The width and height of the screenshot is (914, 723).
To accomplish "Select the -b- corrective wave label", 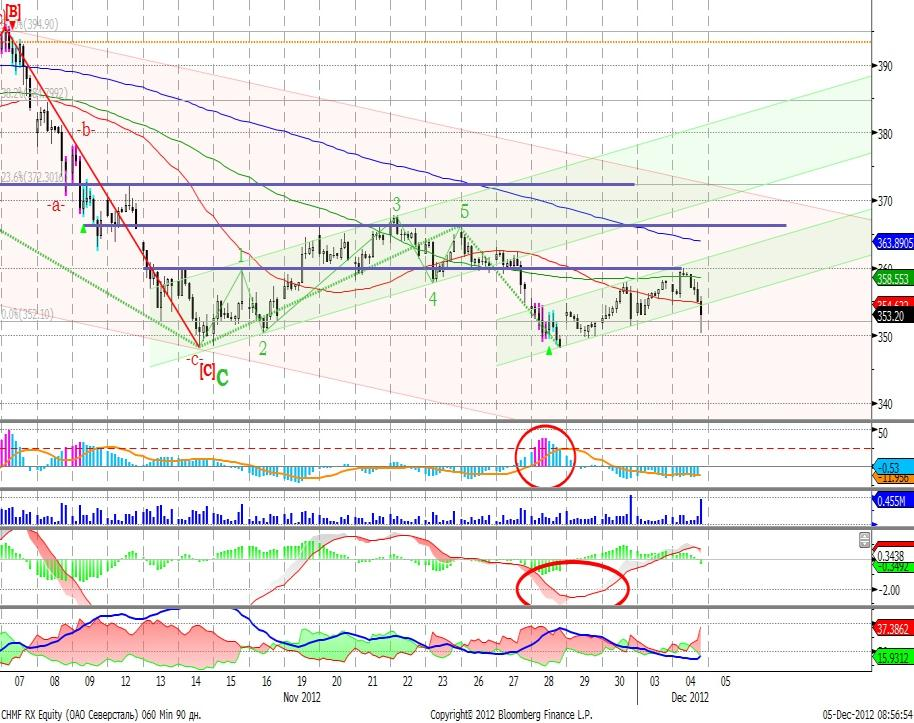I will point(87,130).
